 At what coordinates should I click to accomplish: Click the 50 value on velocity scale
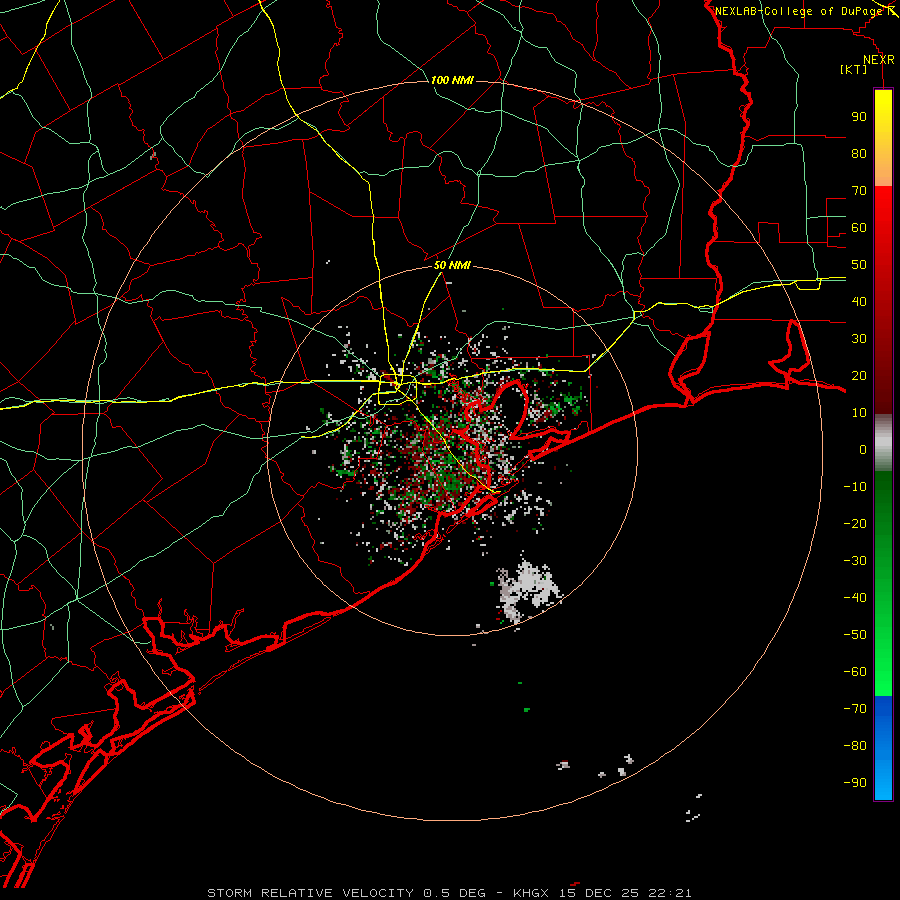[x=859, y=265]
